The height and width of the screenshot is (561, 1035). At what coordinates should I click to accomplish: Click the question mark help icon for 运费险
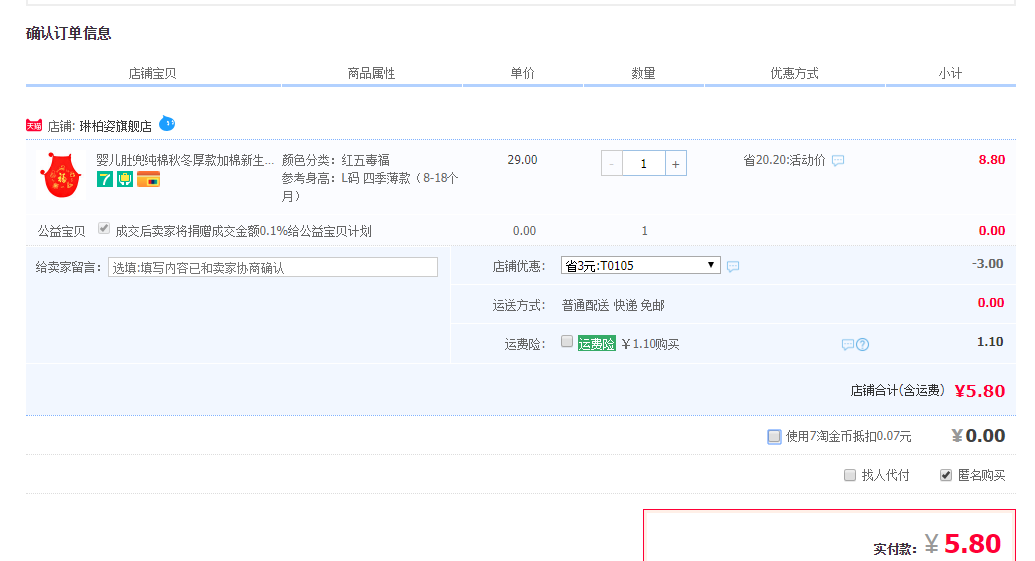tap(863, 345)
